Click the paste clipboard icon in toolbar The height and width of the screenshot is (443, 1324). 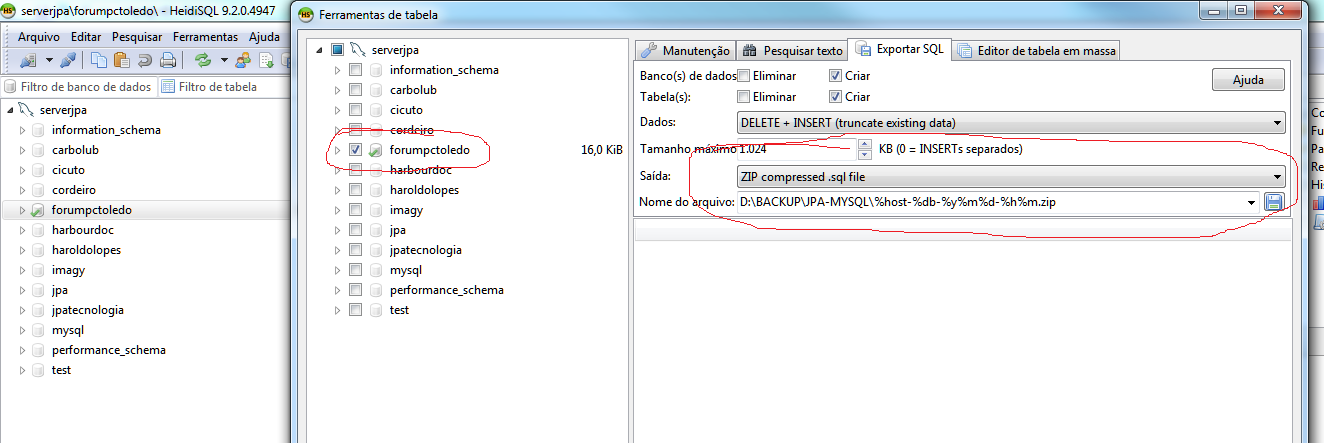pyautogui.click(x=122, y=60)
